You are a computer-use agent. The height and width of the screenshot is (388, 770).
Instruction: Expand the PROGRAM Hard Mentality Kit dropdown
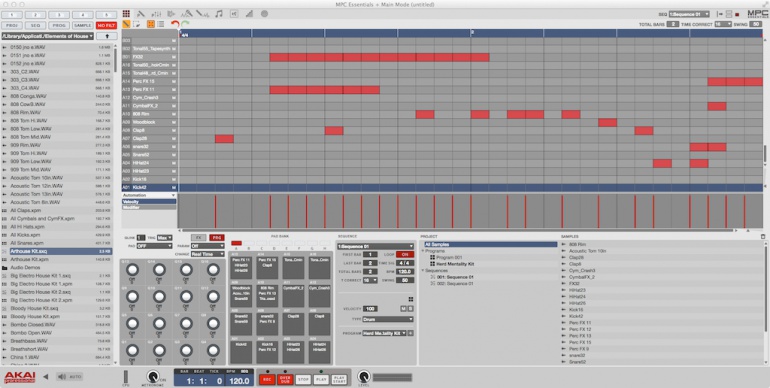(385, 333)
